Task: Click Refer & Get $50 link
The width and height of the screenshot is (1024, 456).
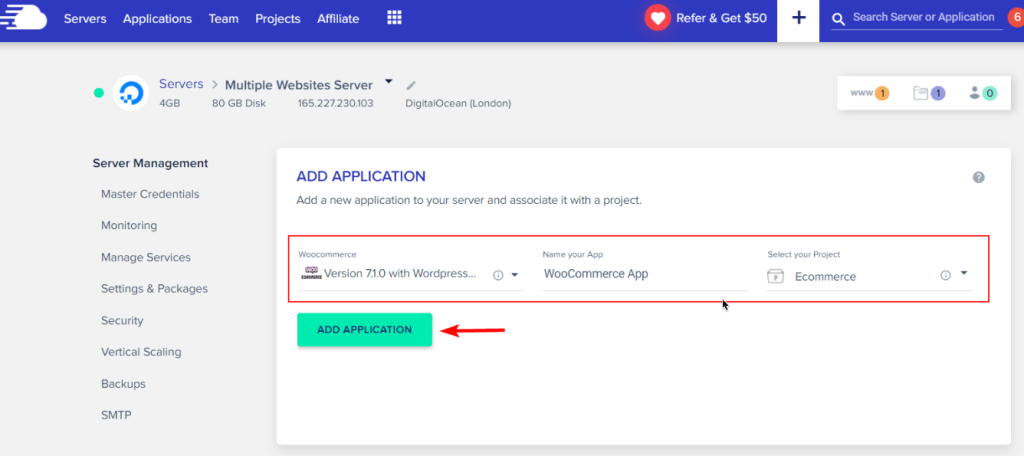Action: [721, 18]
